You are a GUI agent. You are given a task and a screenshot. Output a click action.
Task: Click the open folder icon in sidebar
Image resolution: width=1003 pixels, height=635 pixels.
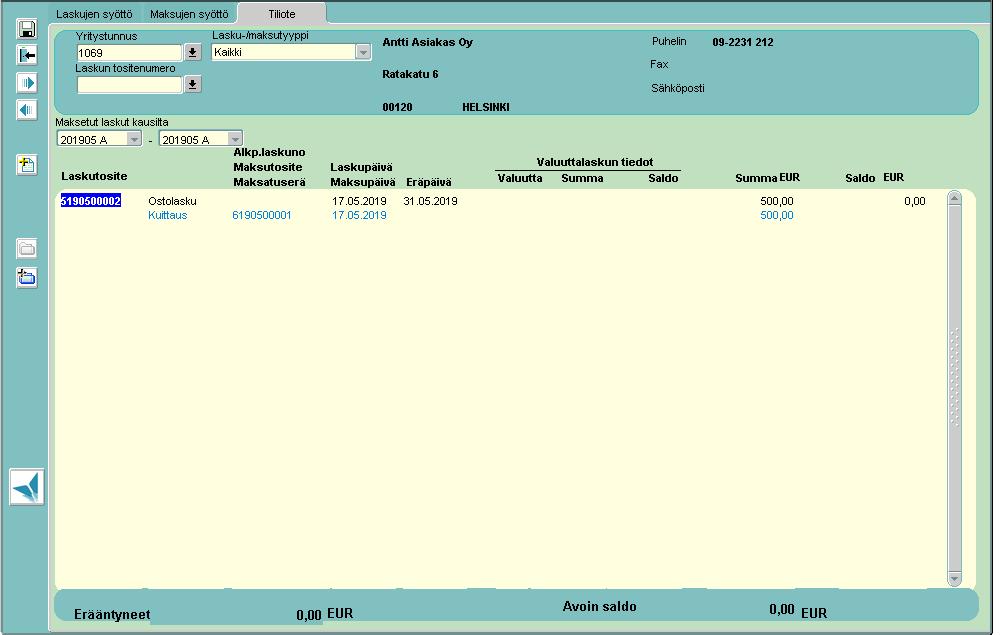click(27, 249)
